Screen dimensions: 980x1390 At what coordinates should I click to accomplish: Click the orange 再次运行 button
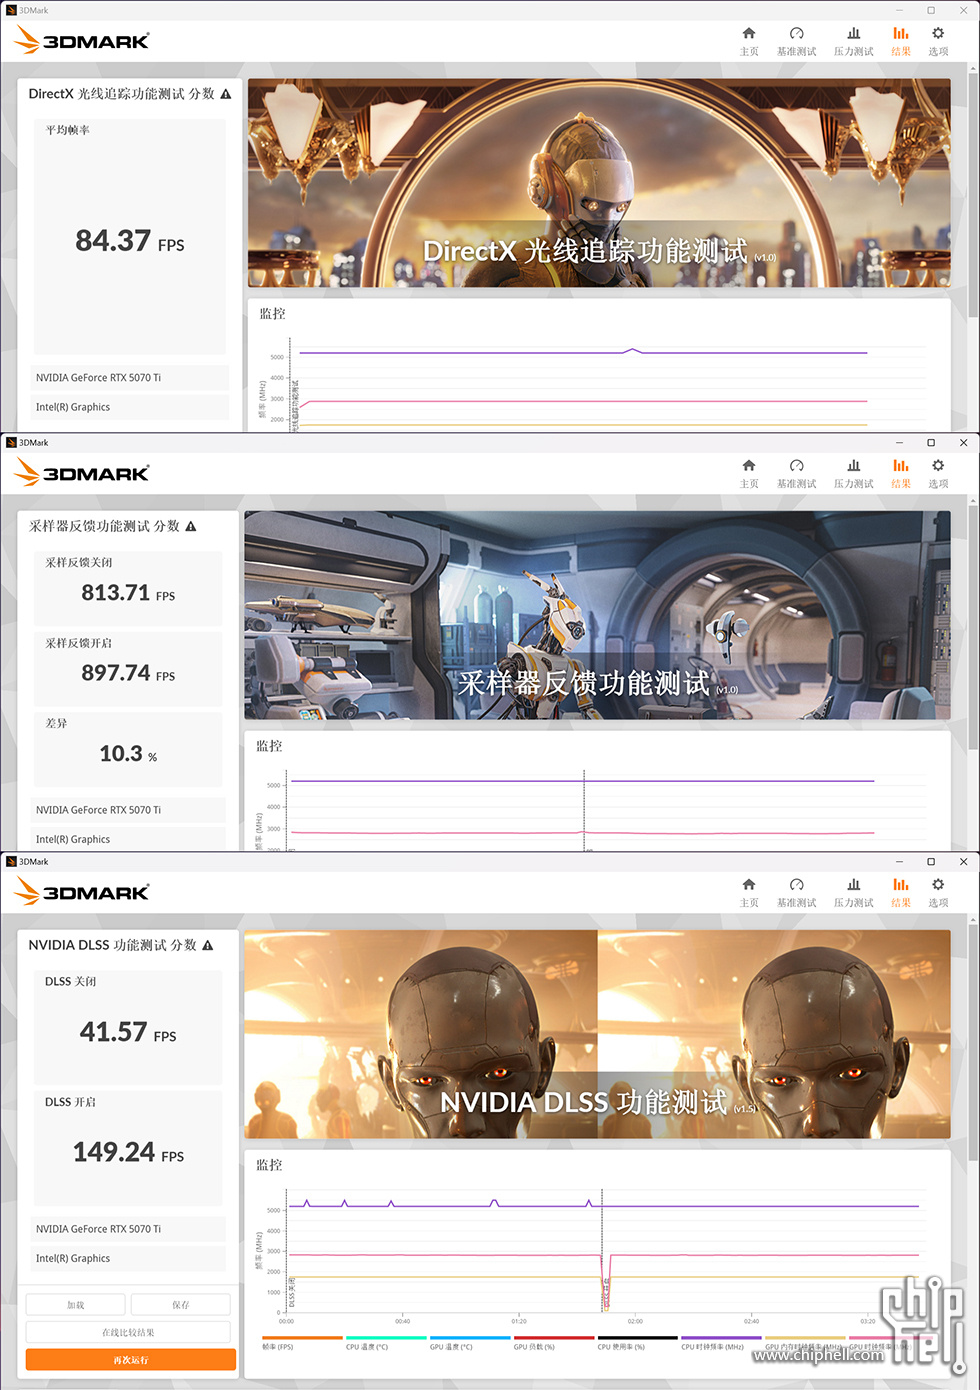(131, 1360)
